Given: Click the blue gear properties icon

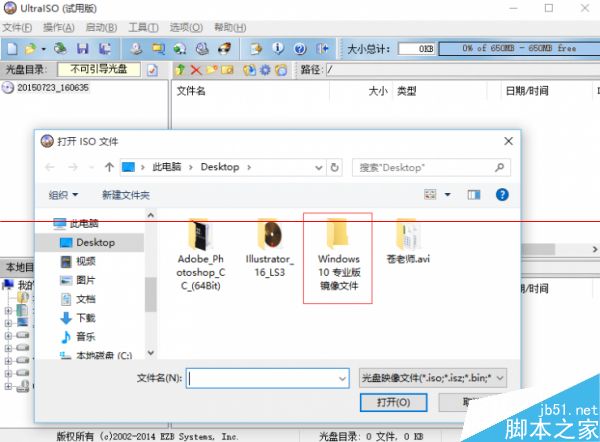Looking at the screenshot, I should [x=265, y=70].
